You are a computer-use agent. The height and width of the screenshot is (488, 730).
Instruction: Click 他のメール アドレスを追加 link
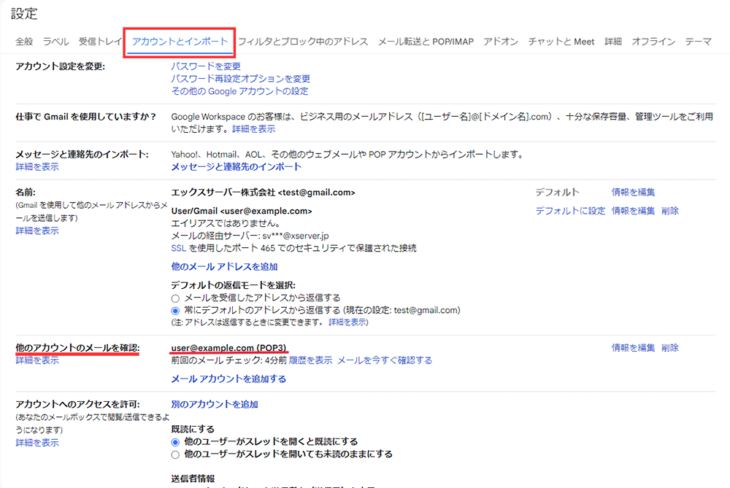[x=224, y=267]
